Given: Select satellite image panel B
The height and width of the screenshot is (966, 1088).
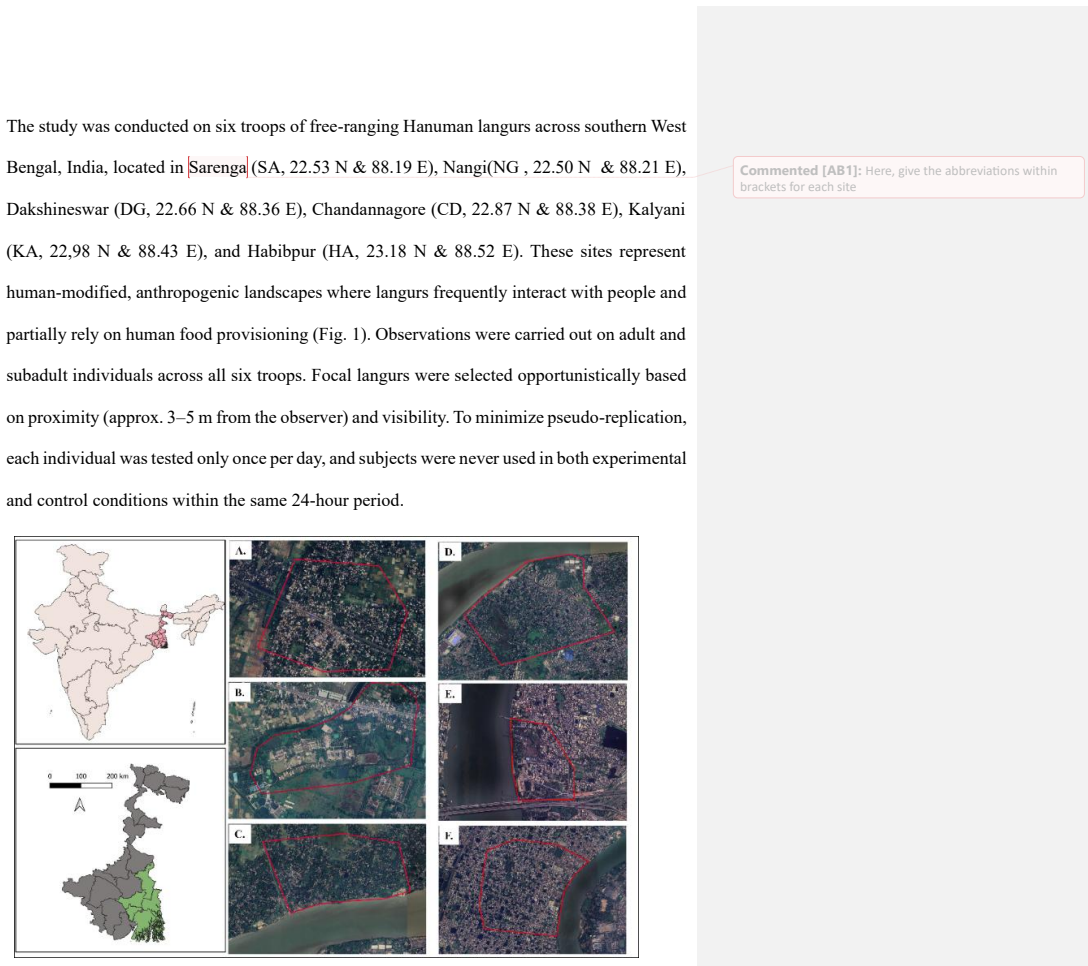Looking at the screenshot, I should click(x=327, y=750).
